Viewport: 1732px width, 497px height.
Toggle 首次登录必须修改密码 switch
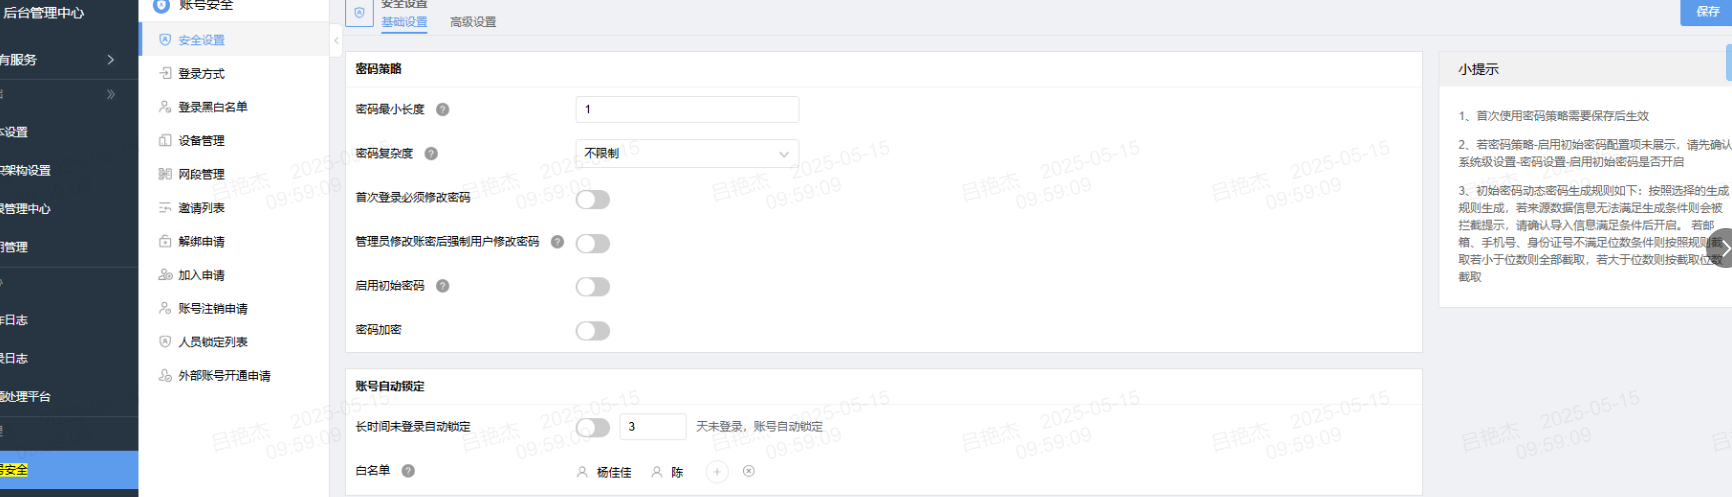tap(593, 199)
